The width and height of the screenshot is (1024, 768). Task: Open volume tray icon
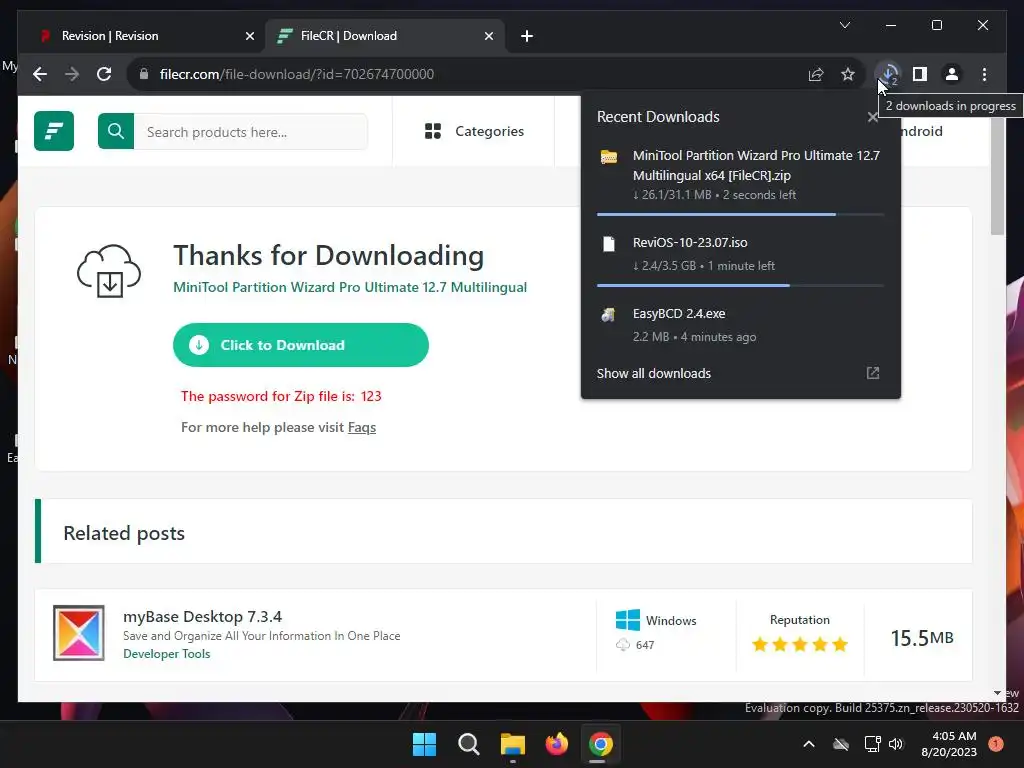coord(896,744)
